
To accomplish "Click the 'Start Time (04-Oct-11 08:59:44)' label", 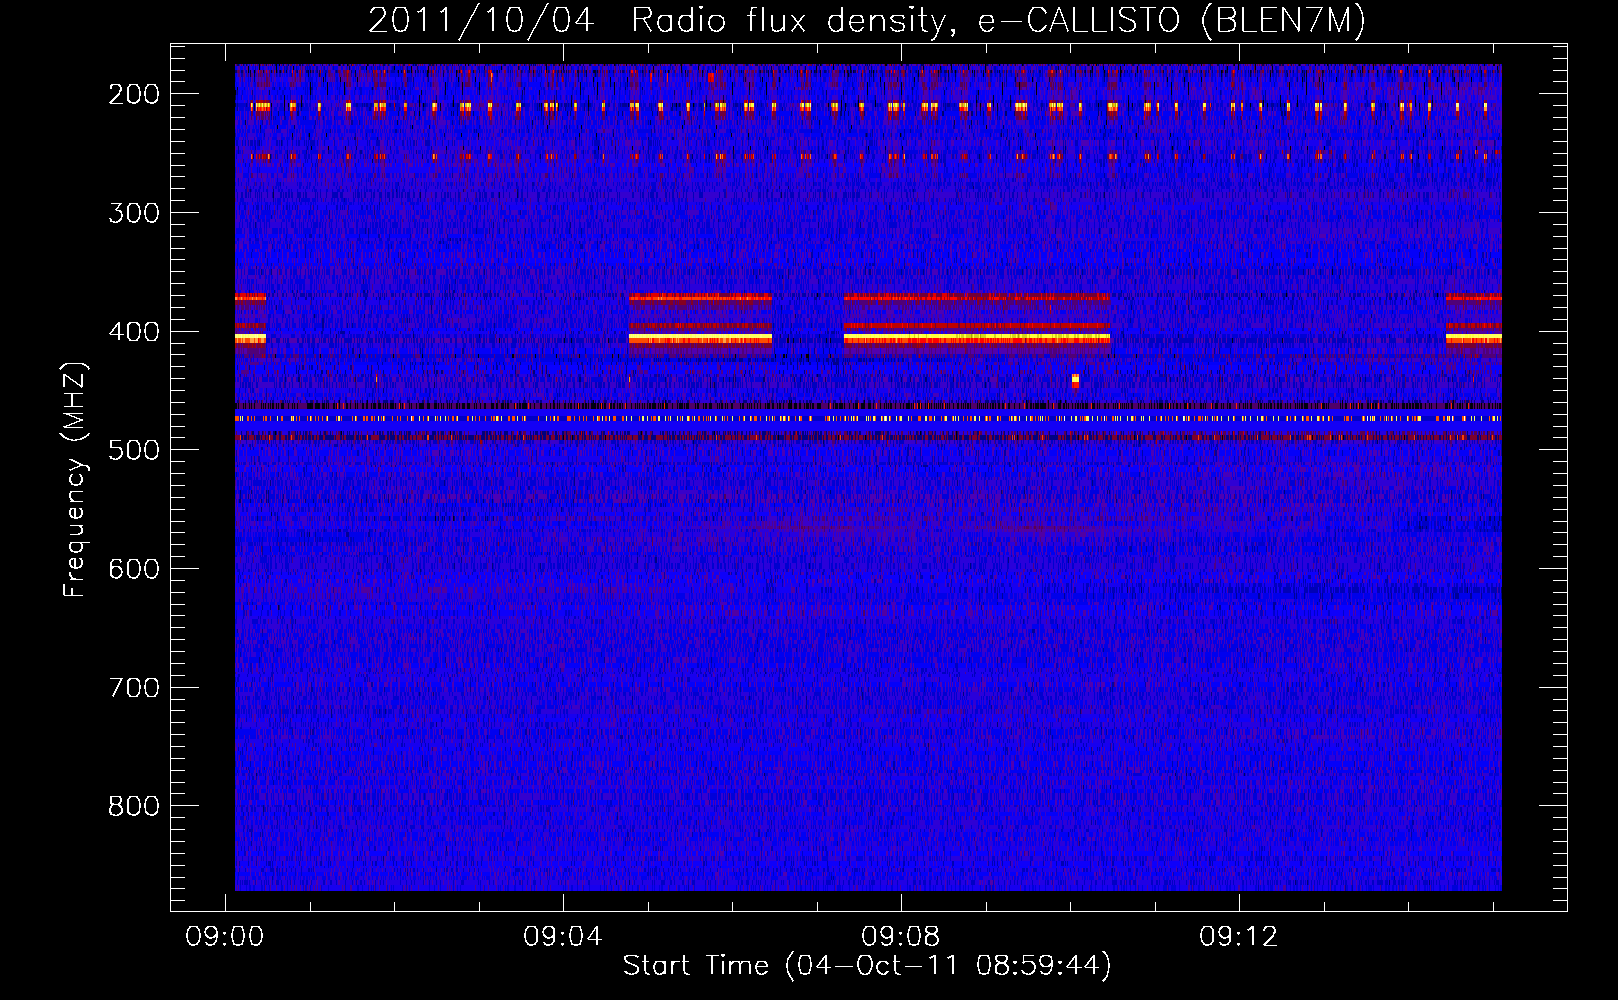I will [867, 965].
